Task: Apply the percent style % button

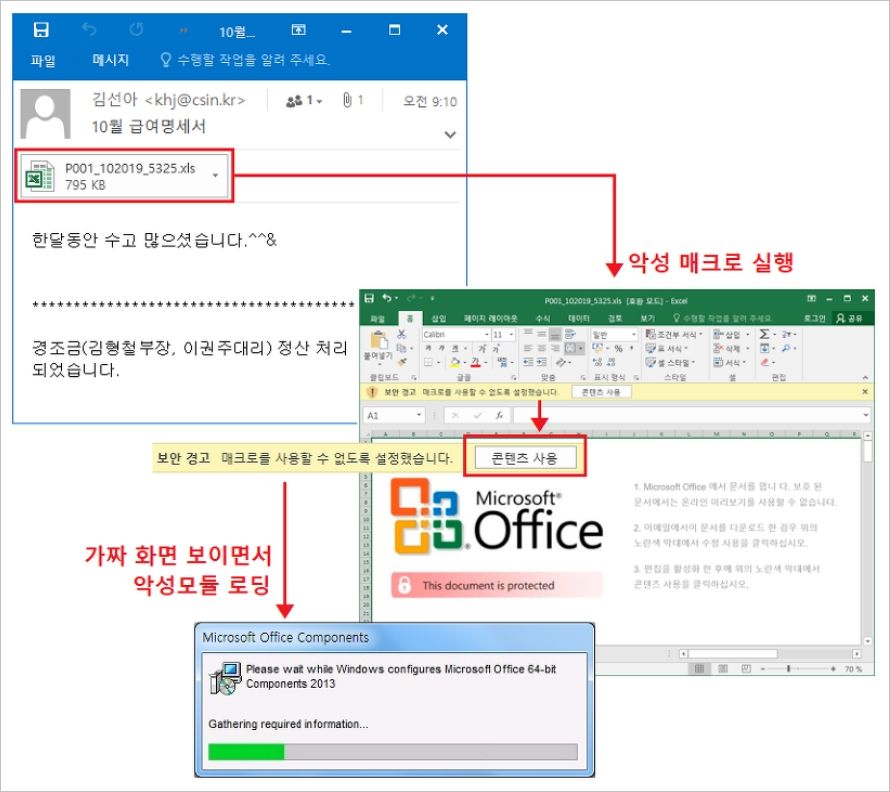Action: click(x=619, y=348)
